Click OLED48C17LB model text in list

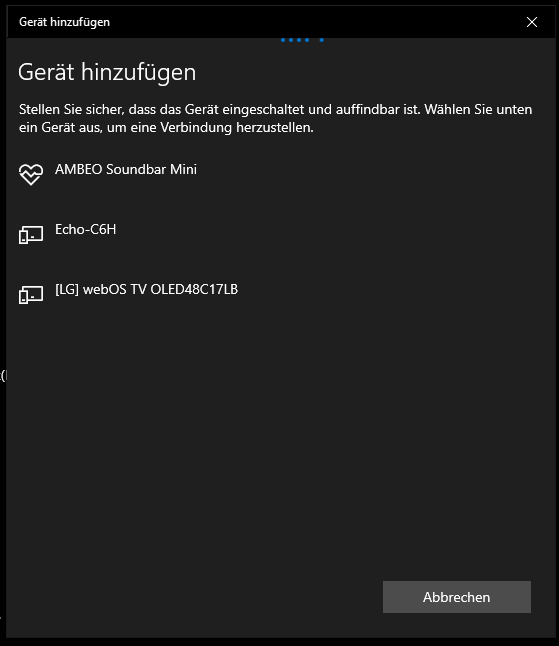point(194,289)
